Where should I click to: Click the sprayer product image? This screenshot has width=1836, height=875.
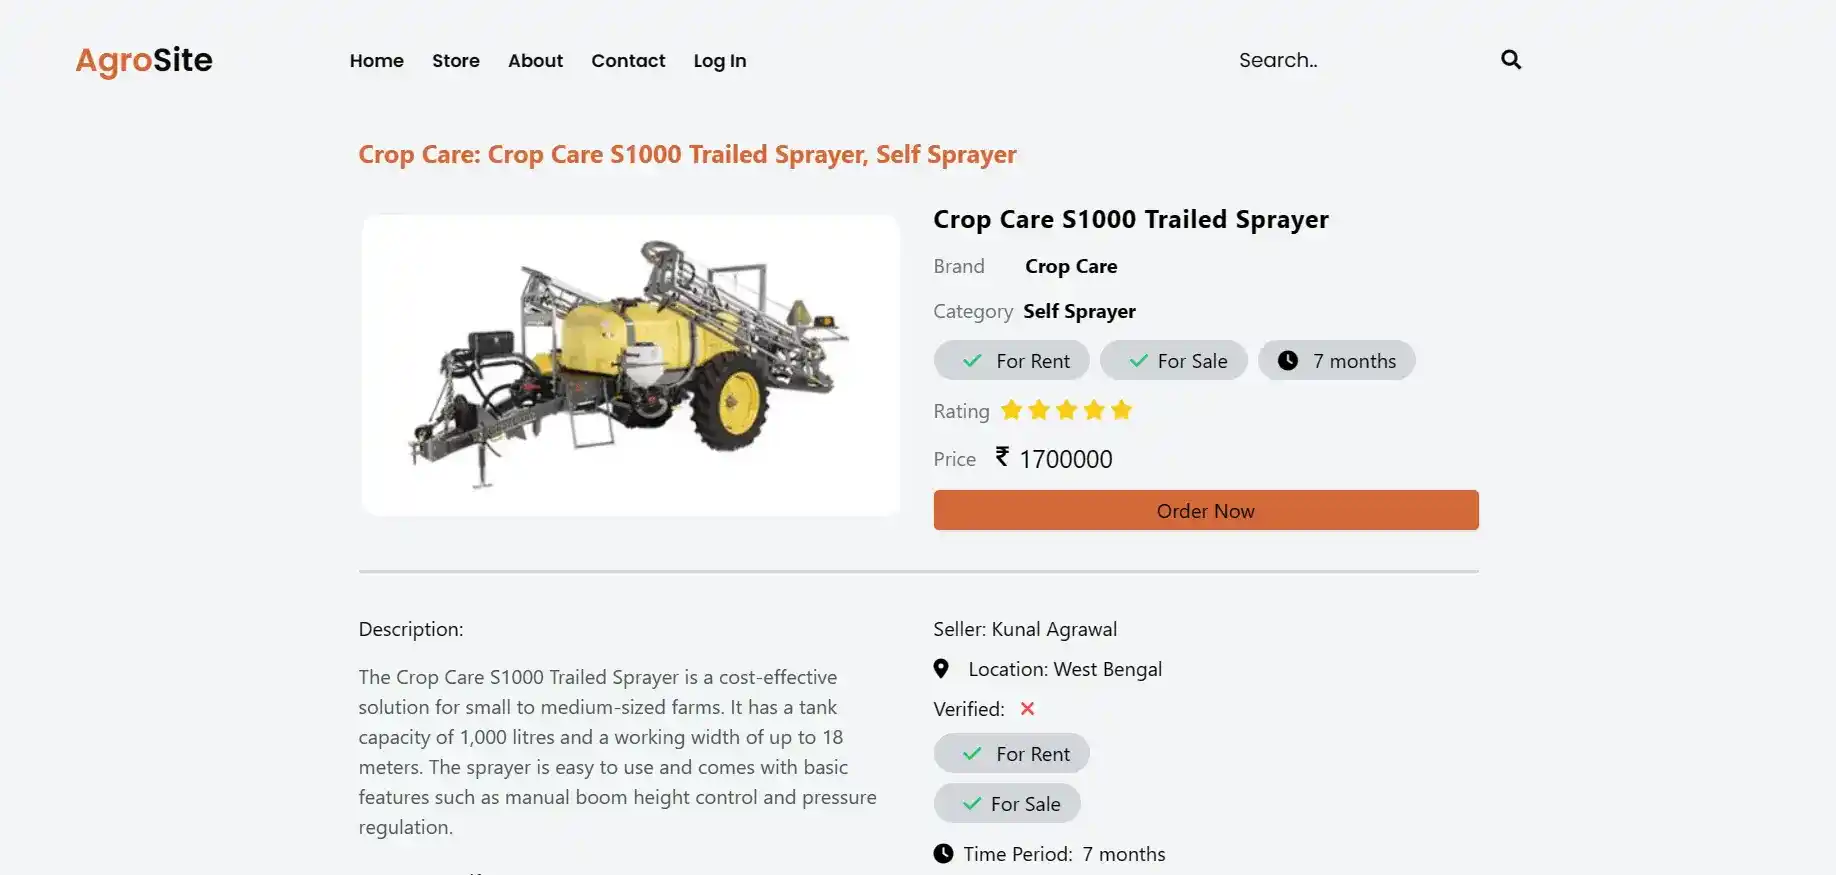[630, 365]
